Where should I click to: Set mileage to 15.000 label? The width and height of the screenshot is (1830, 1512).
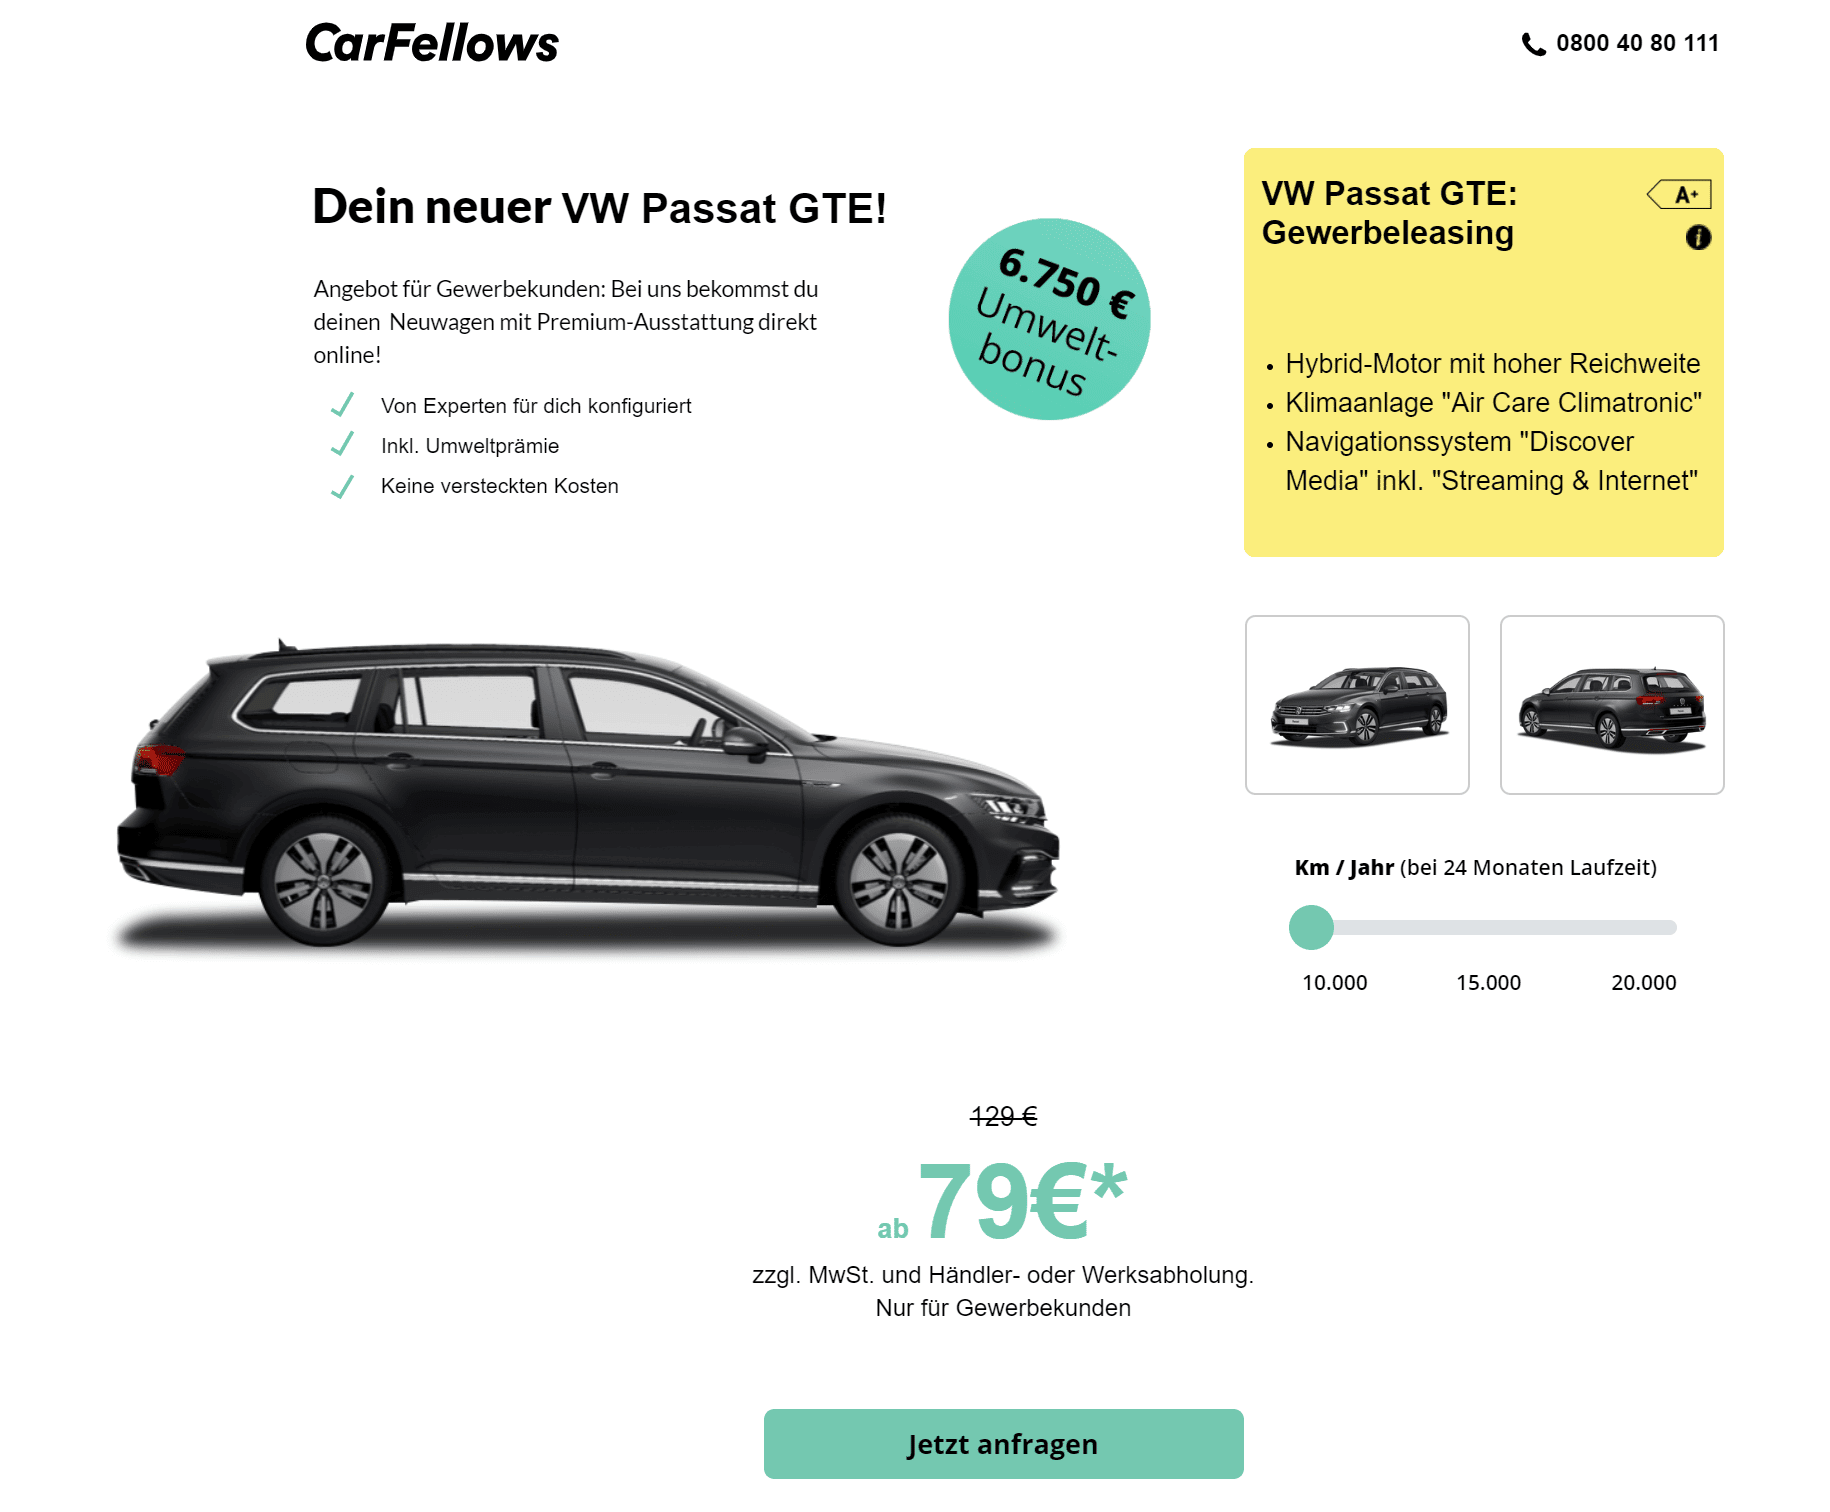[x=1488, y=982]
